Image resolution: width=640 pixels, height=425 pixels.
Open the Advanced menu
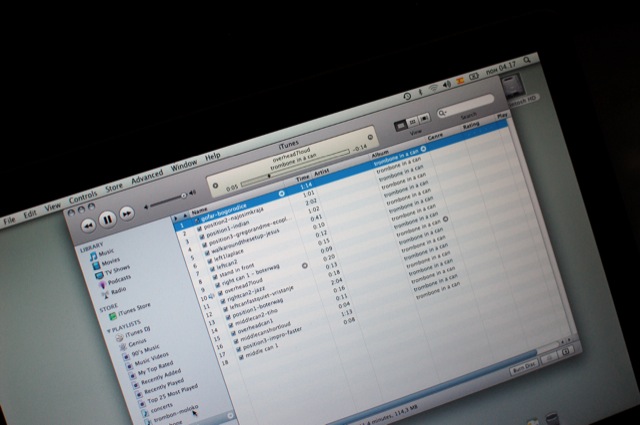[147, 177]
